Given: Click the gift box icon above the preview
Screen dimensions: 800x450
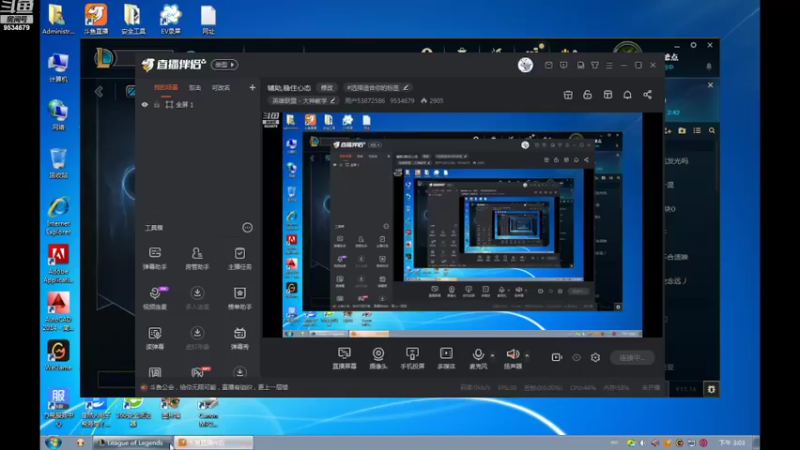Looking at the screenshot, I should (x=568, y=95).
